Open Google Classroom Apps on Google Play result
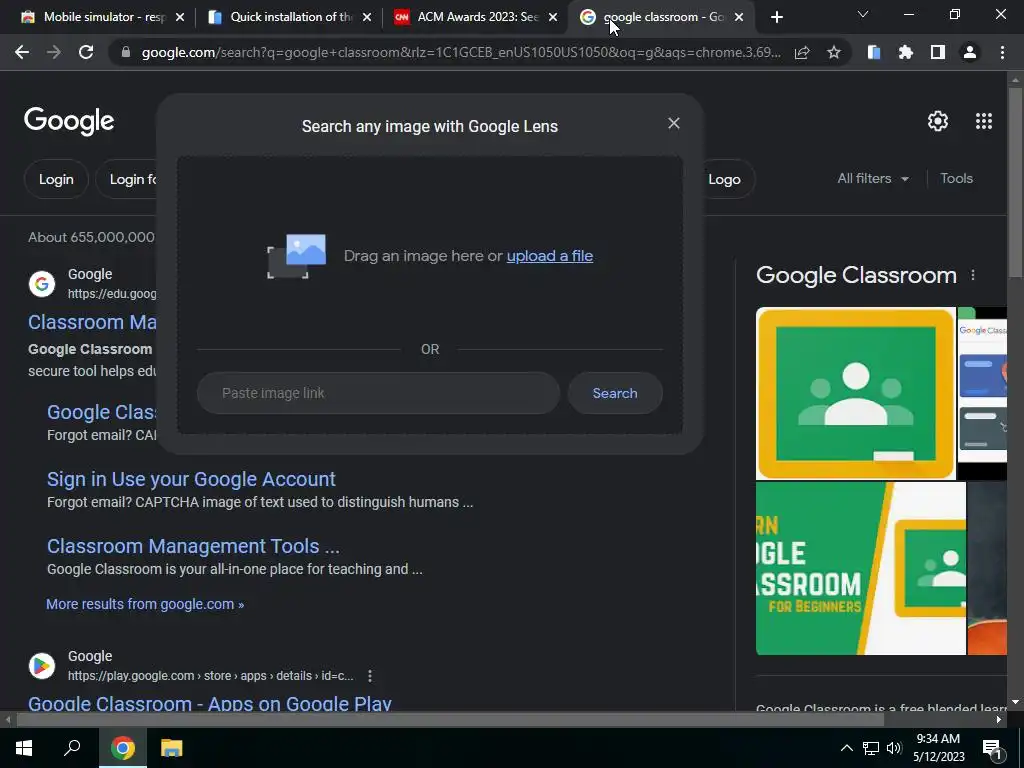The height and width of the screenshot is (768, 1024). pyautogui.click(x=210, y=703)
